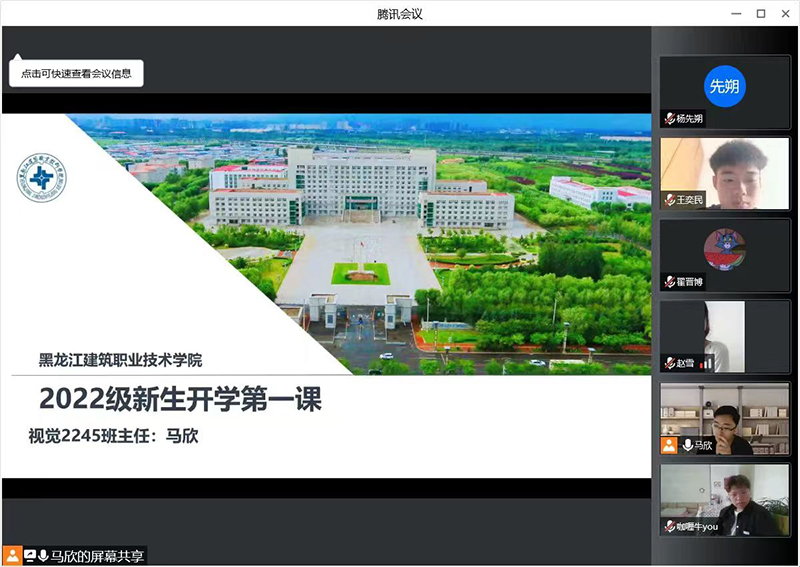Click muted mic icon beside 咖喱牛you
Viewport: 800px width, 567px height.
669,527
